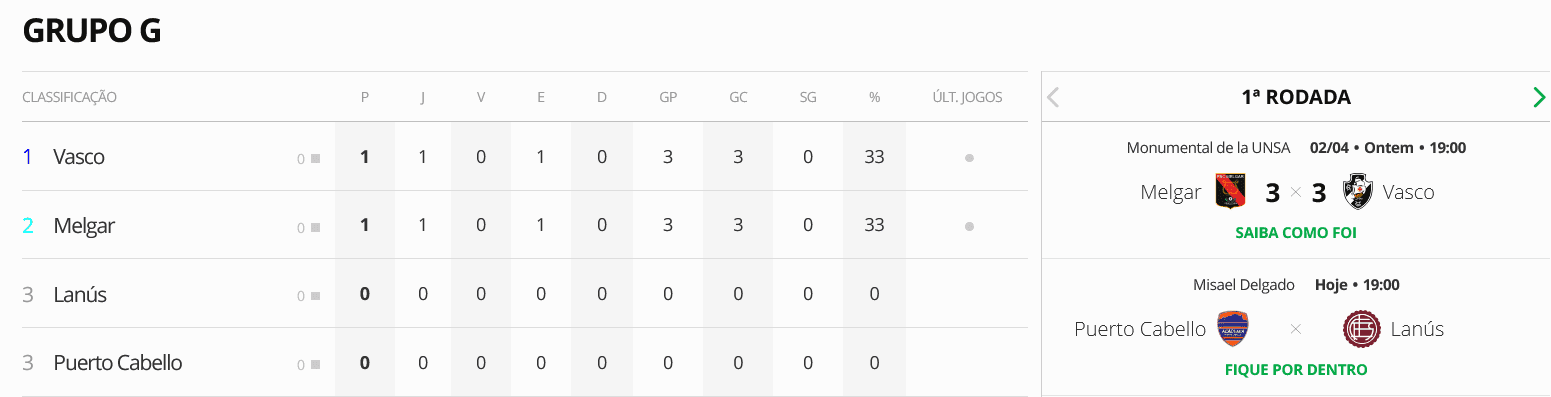Click the Melgar club crest
The height and width of the screenshot is (397, 1551).
click(x=1230, y=191)
